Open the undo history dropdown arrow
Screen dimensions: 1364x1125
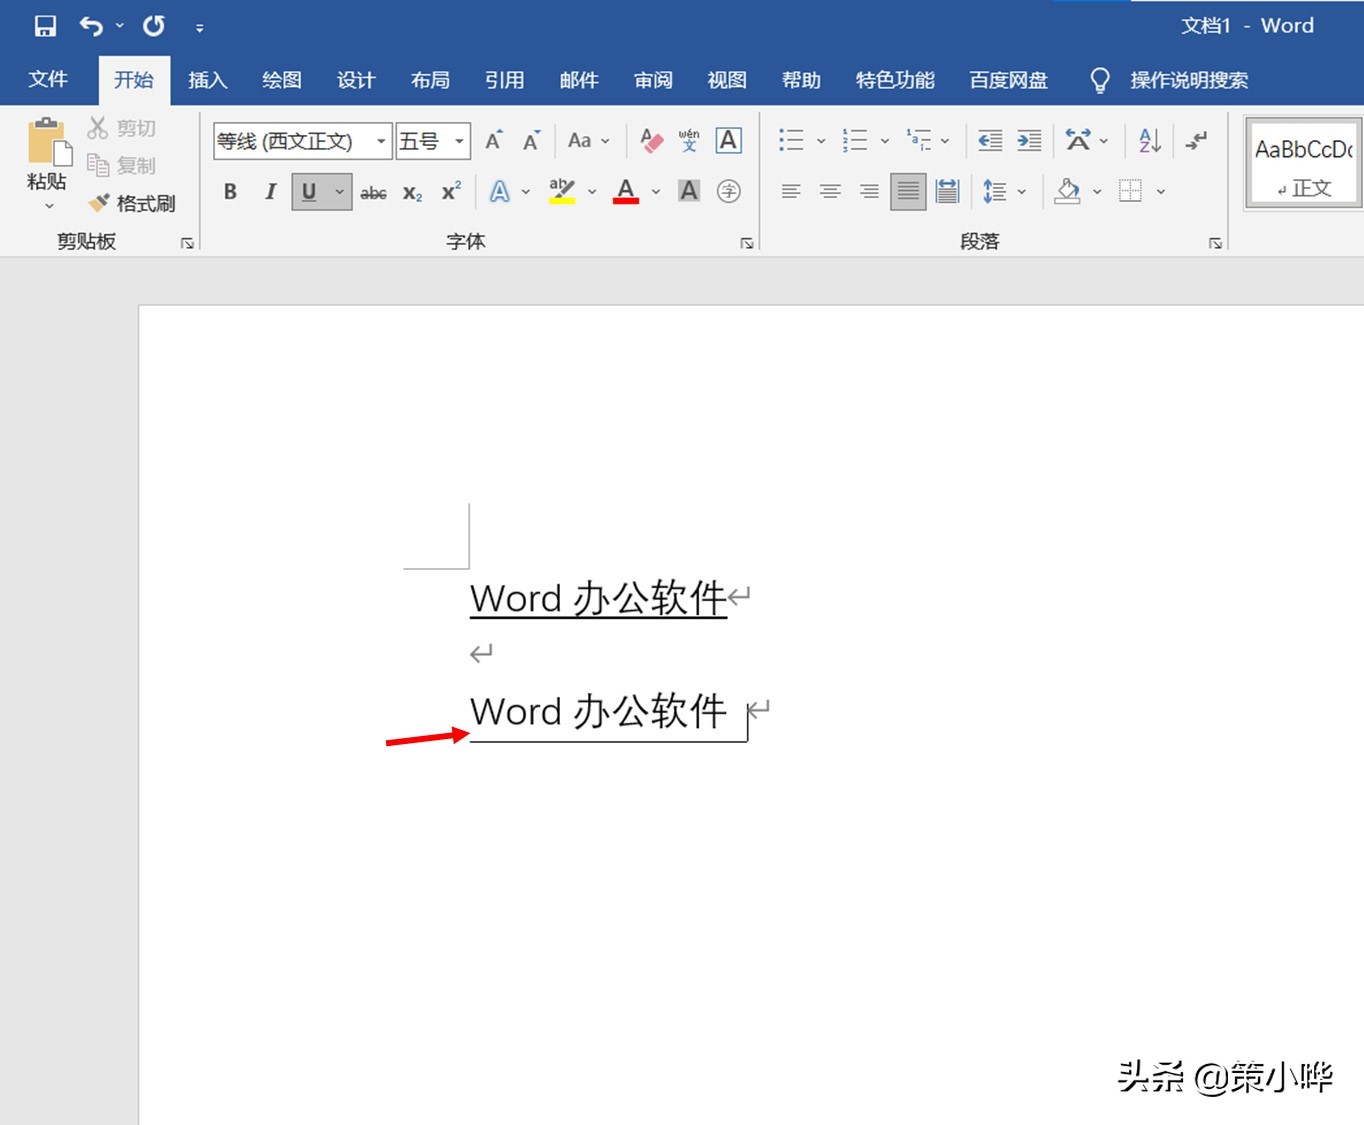tap(120, 26)
